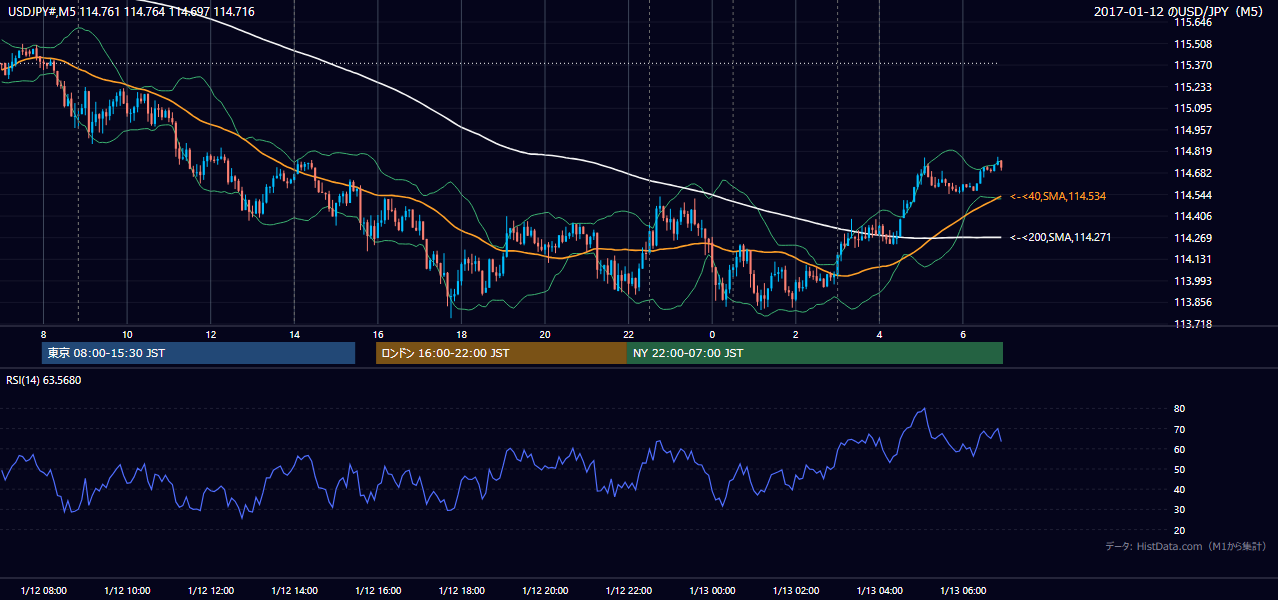Select the 1/12 16:00 bottom time label

tap(378, 591)
